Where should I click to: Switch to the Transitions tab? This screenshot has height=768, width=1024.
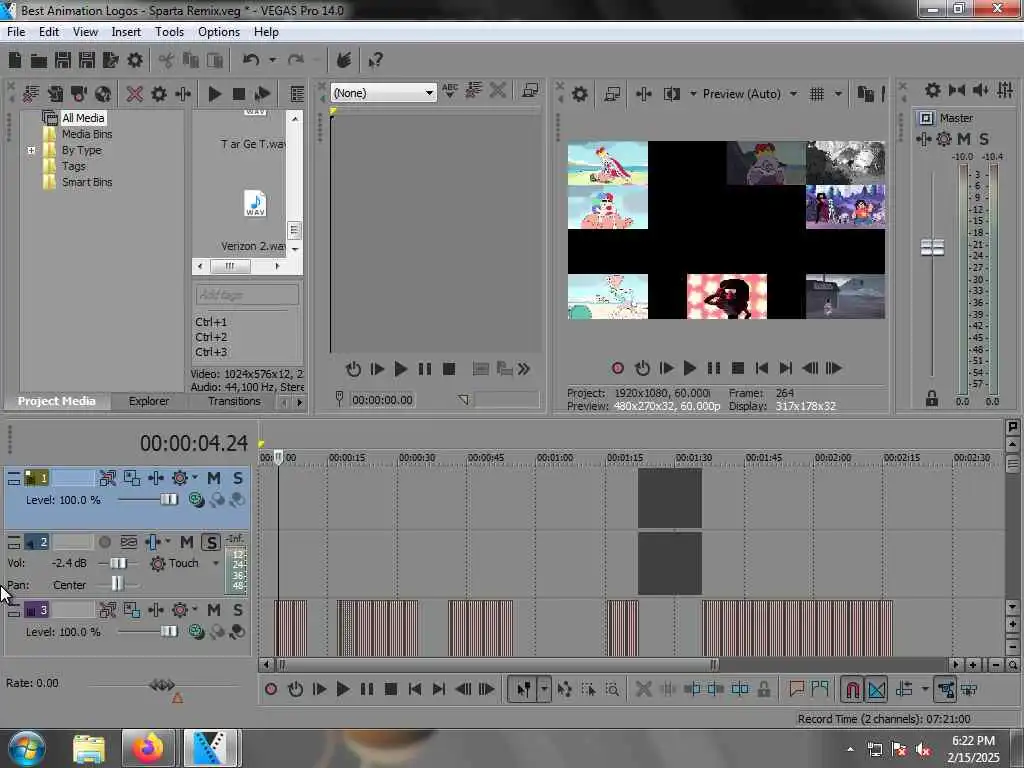click(x=234, y=401)
